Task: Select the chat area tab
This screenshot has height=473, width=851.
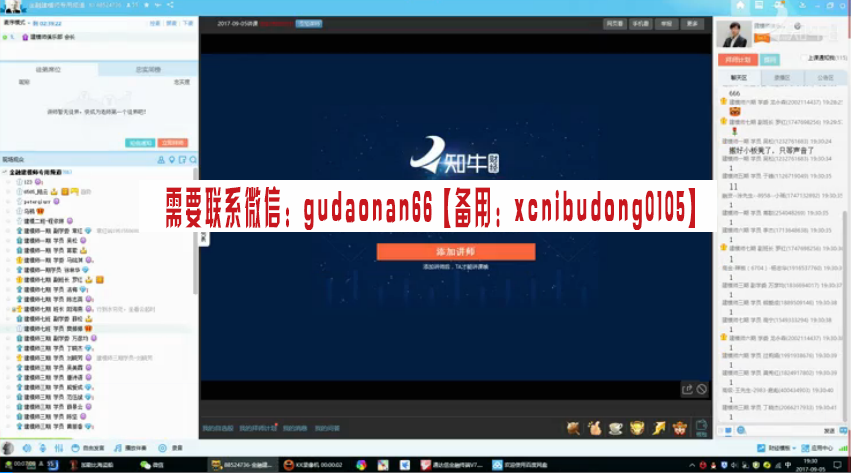Action: [739, 78]
